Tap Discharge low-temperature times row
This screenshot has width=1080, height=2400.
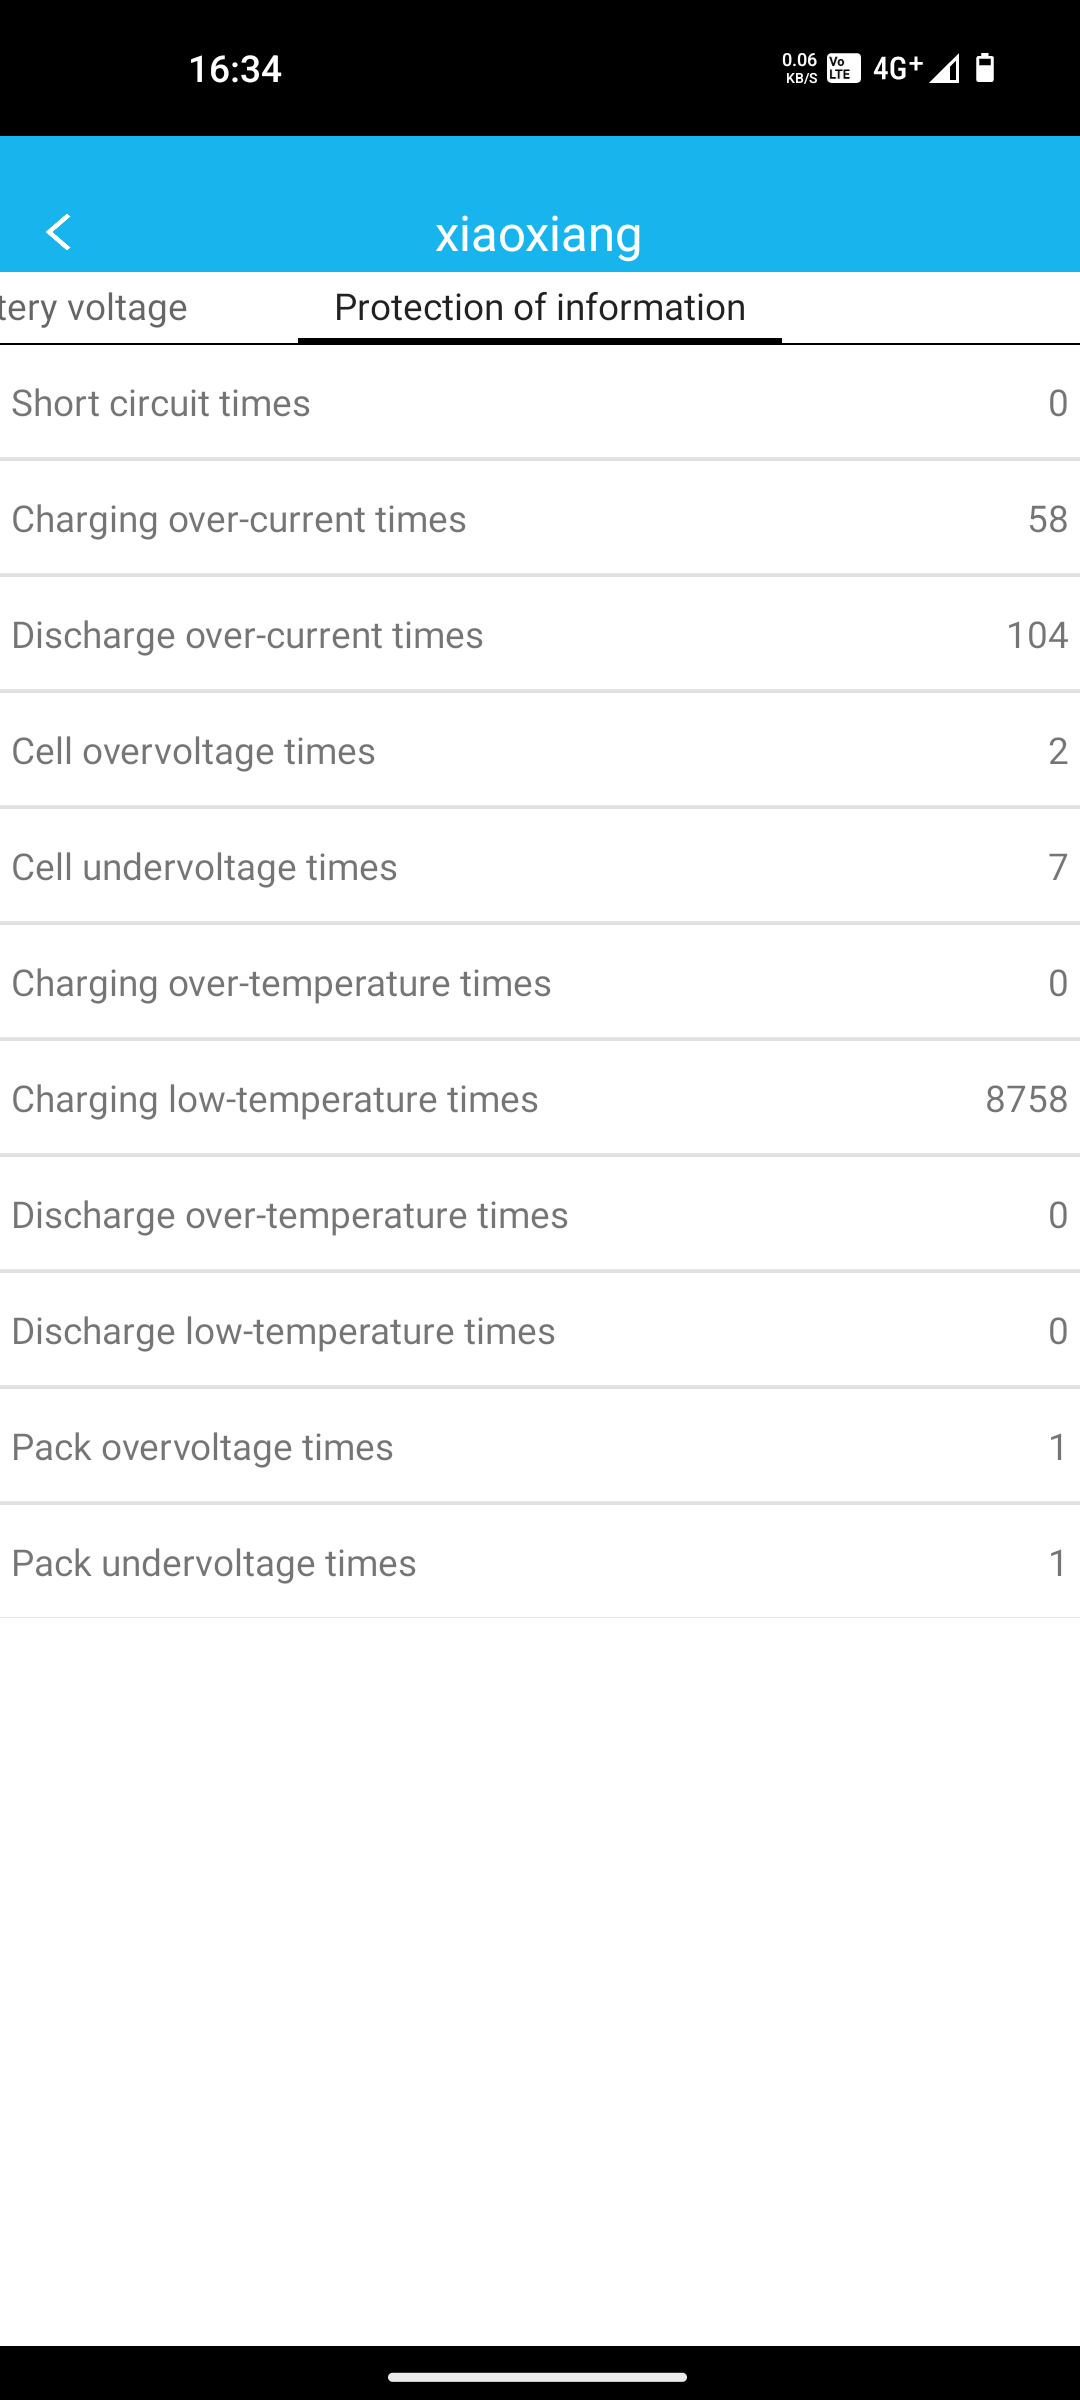pos(540,1330)
